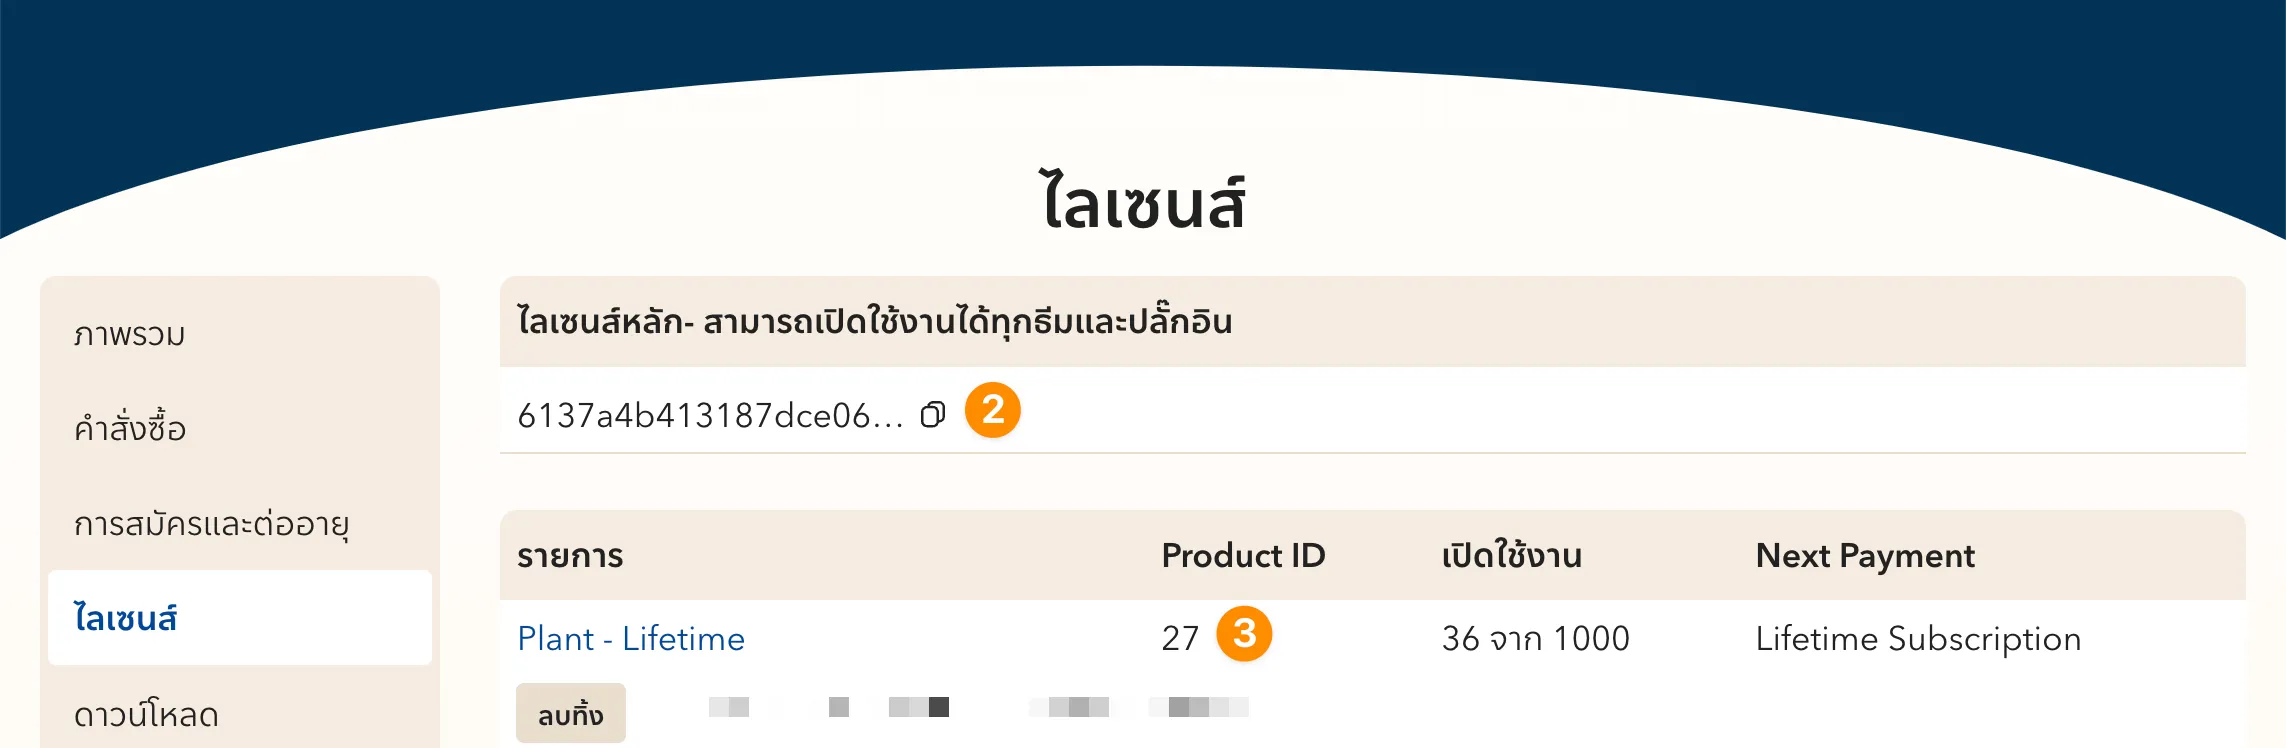Click the Lifetime Subscription payment text

(x=1918, y=638)
